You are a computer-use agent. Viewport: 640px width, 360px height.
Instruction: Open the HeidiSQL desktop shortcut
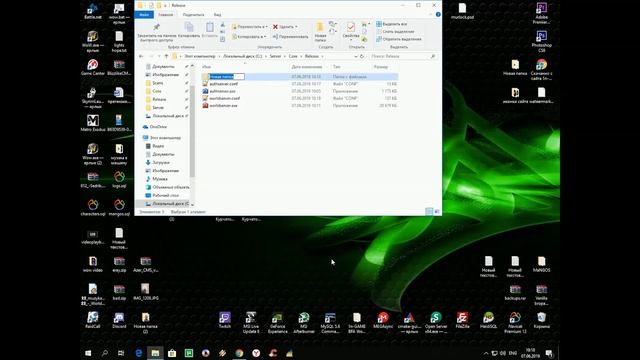point(488,320)
